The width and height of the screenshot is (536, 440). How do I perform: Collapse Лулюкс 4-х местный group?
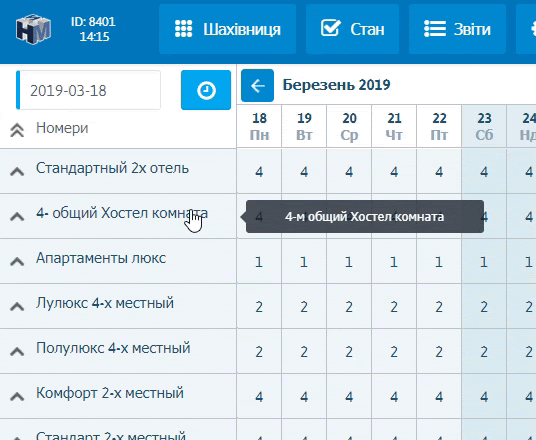tap(17, 306)
